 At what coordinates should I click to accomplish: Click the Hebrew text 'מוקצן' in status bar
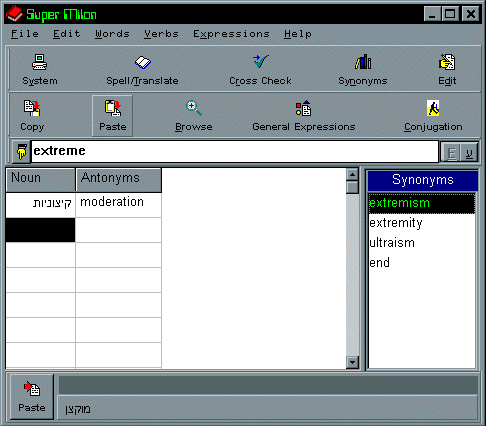[78, 409]
